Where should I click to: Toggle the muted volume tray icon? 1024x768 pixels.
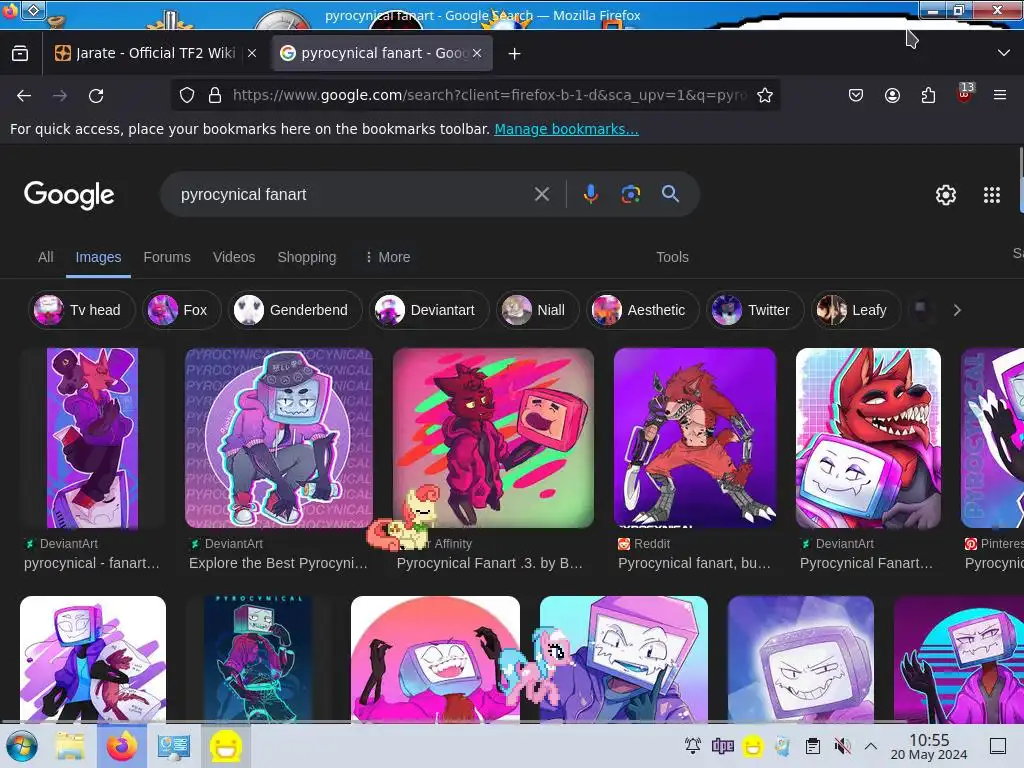[x=842, y=746]
